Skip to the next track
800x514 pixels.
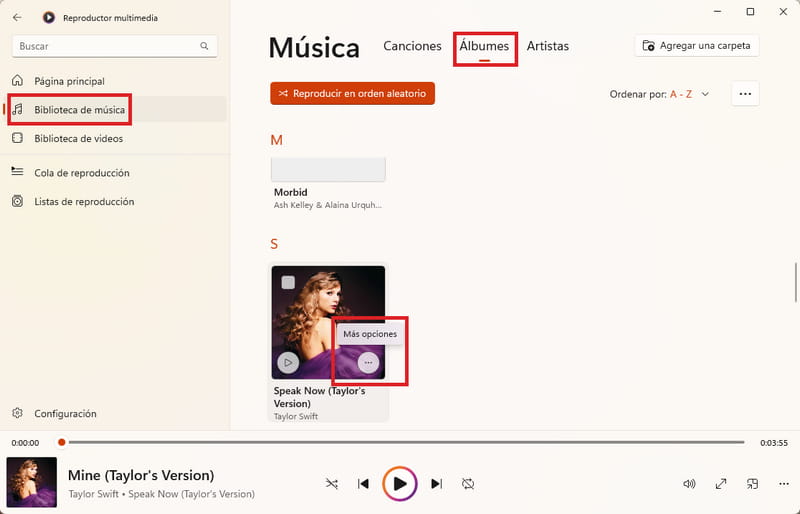436,483
